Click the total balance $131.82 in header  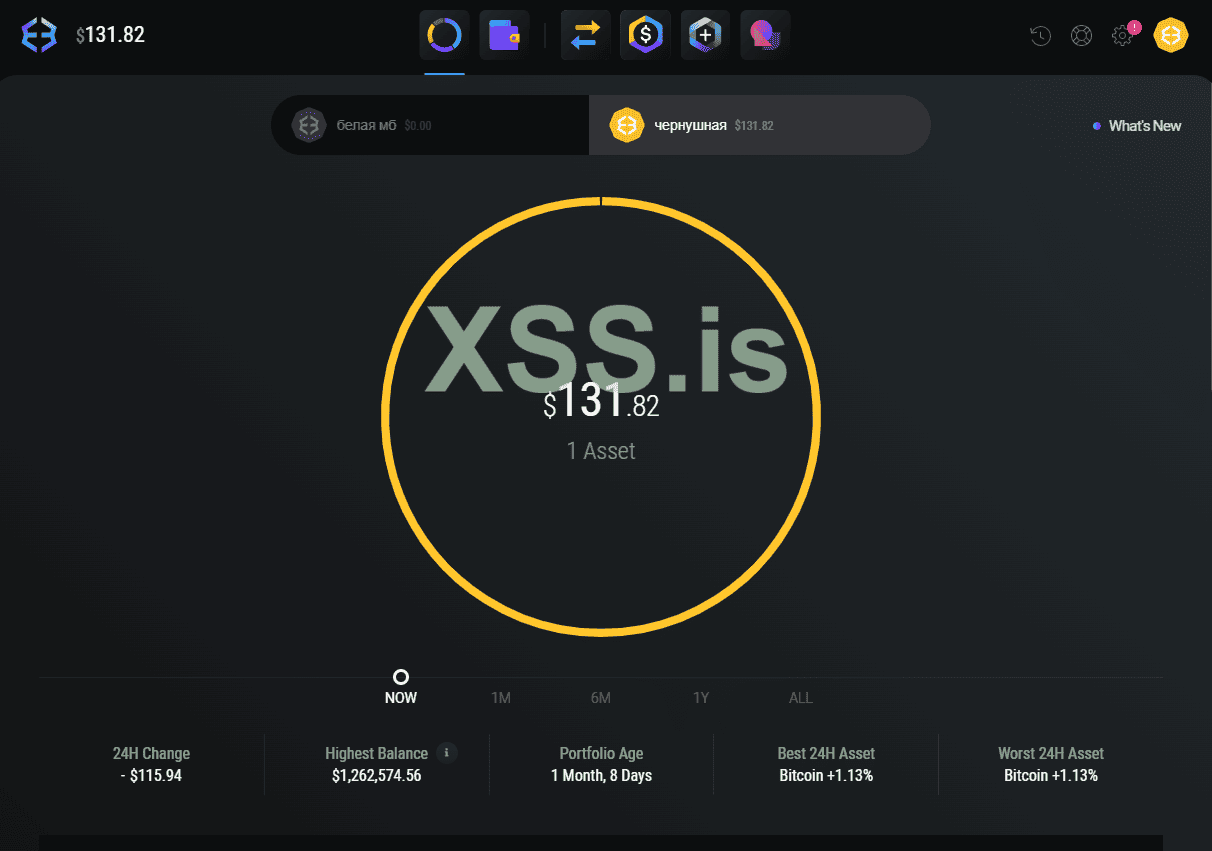point(111,35)
